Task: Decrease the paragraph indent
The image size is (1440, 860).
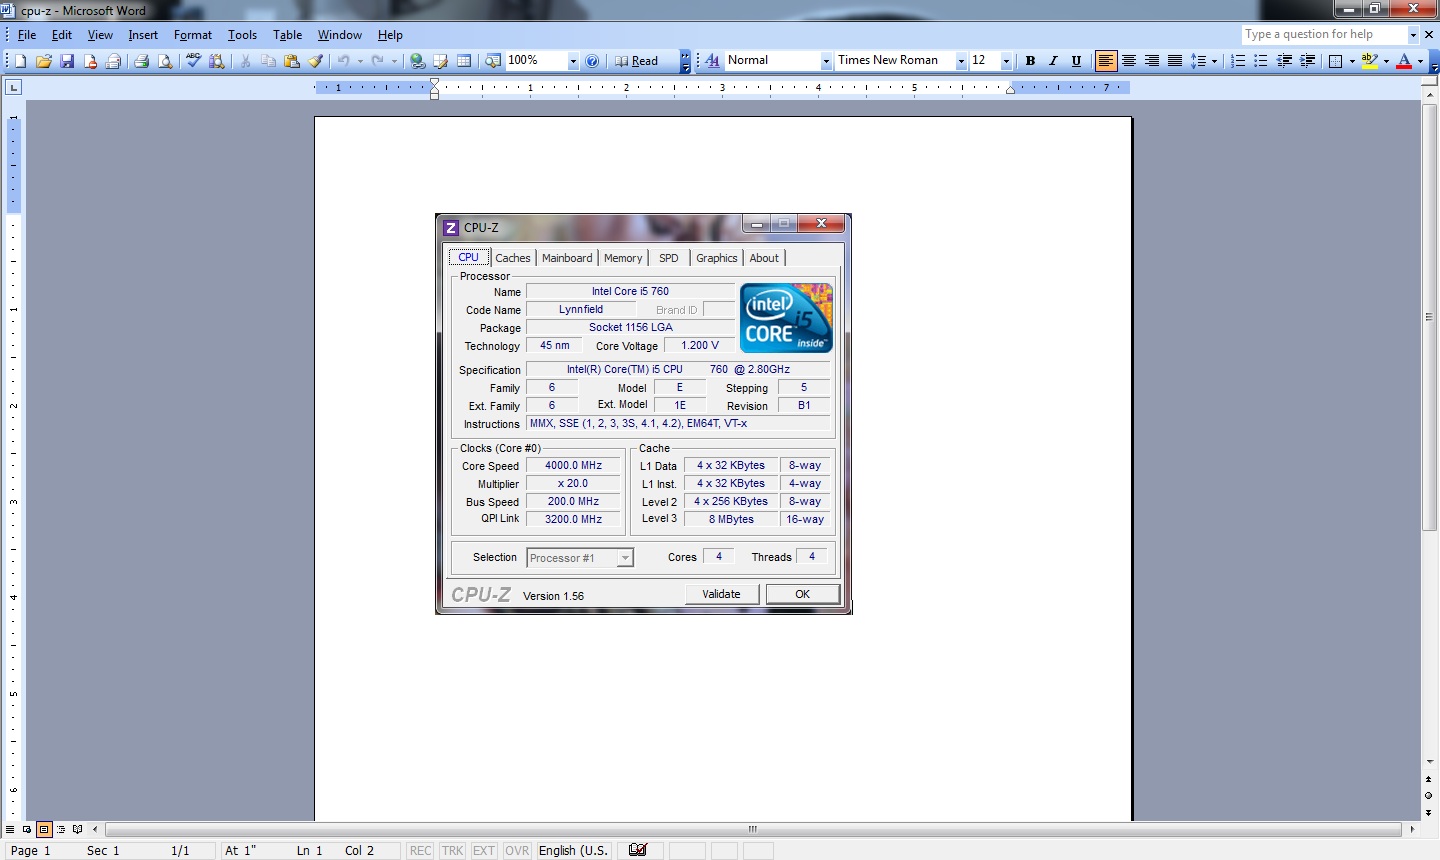Action: 1285,61
